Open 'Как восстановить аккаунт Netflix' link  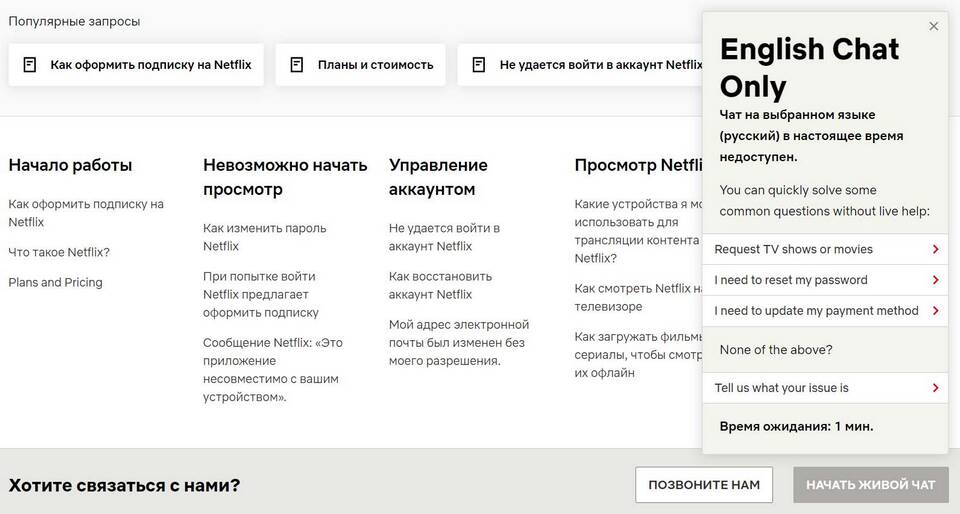440,285
